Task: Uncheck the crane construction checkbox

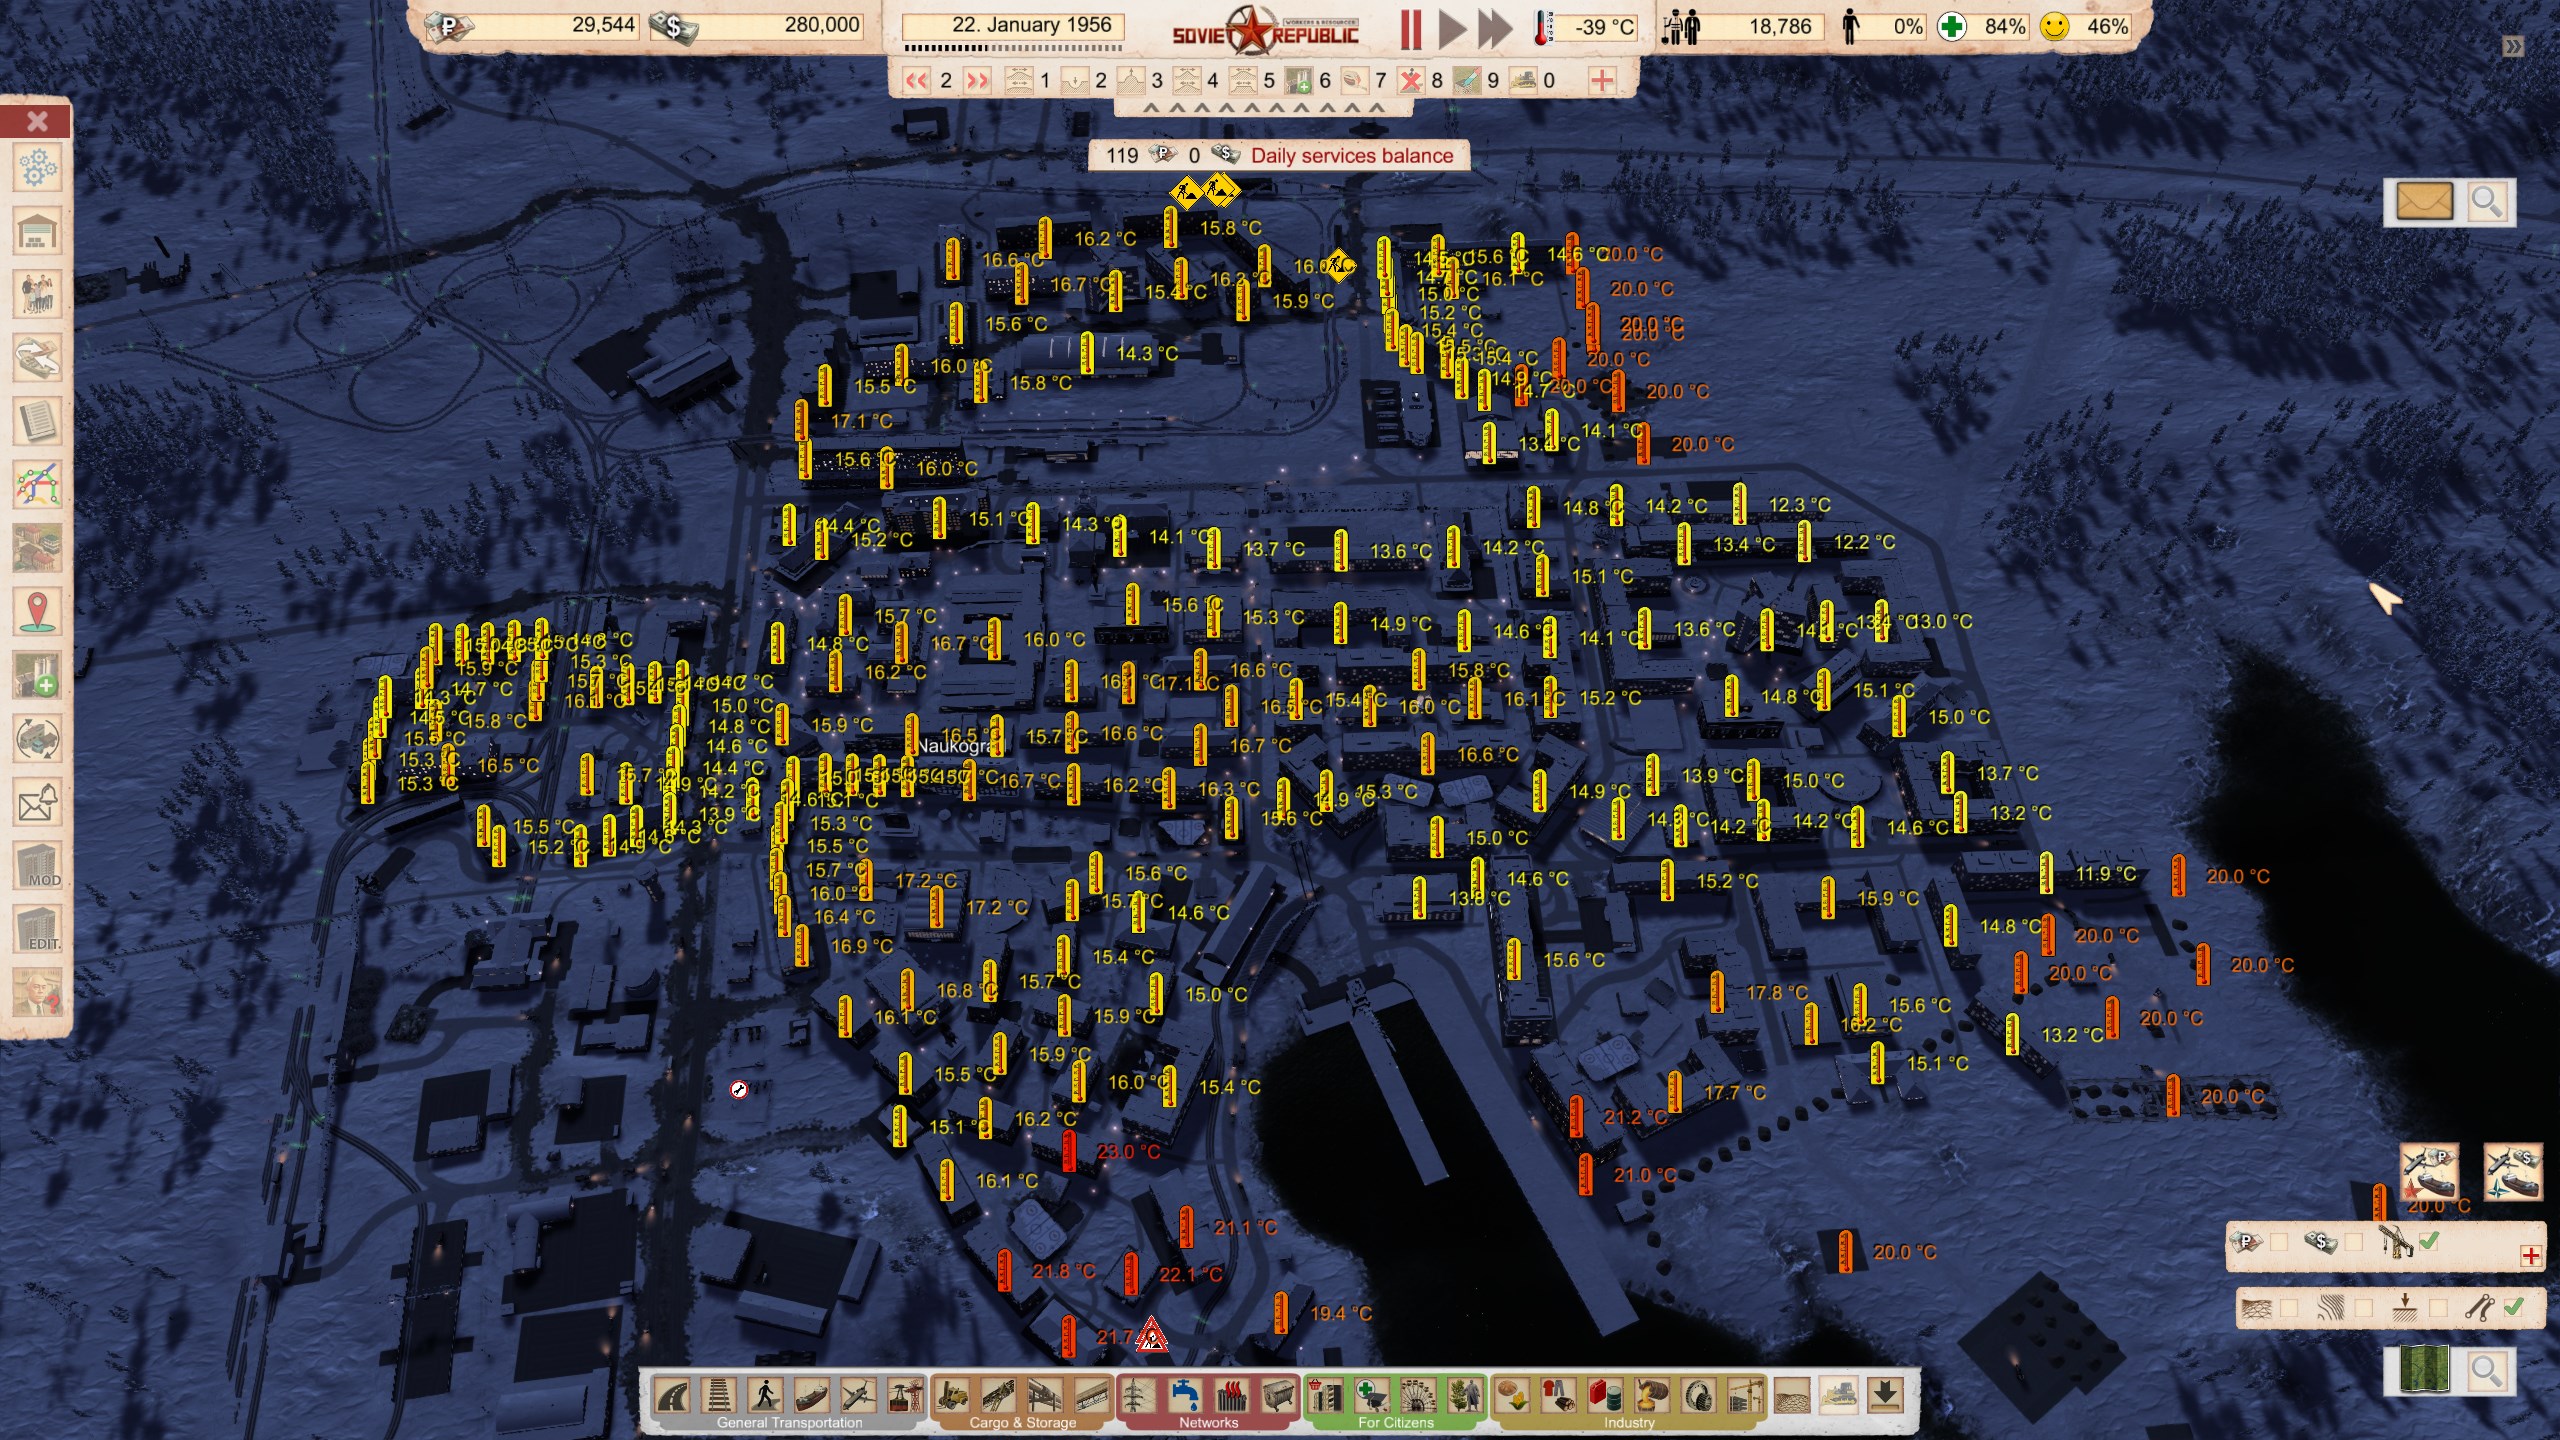Action: [2429, 1242]
